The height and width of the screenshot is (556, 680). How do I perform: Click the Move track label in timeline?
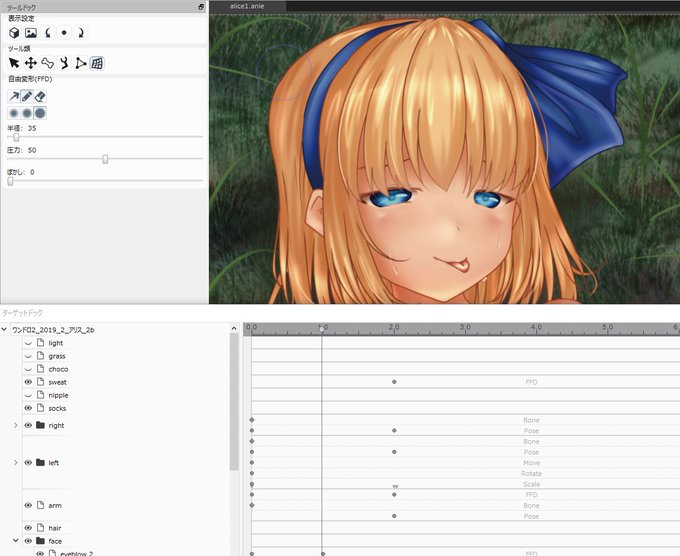[x=531, y=463]
